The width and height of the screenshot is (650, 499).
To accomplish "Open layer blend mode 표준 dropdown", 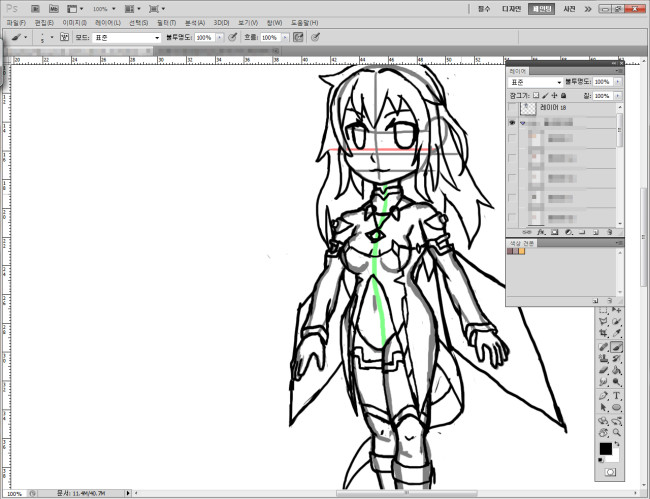I will coord(535,82).
